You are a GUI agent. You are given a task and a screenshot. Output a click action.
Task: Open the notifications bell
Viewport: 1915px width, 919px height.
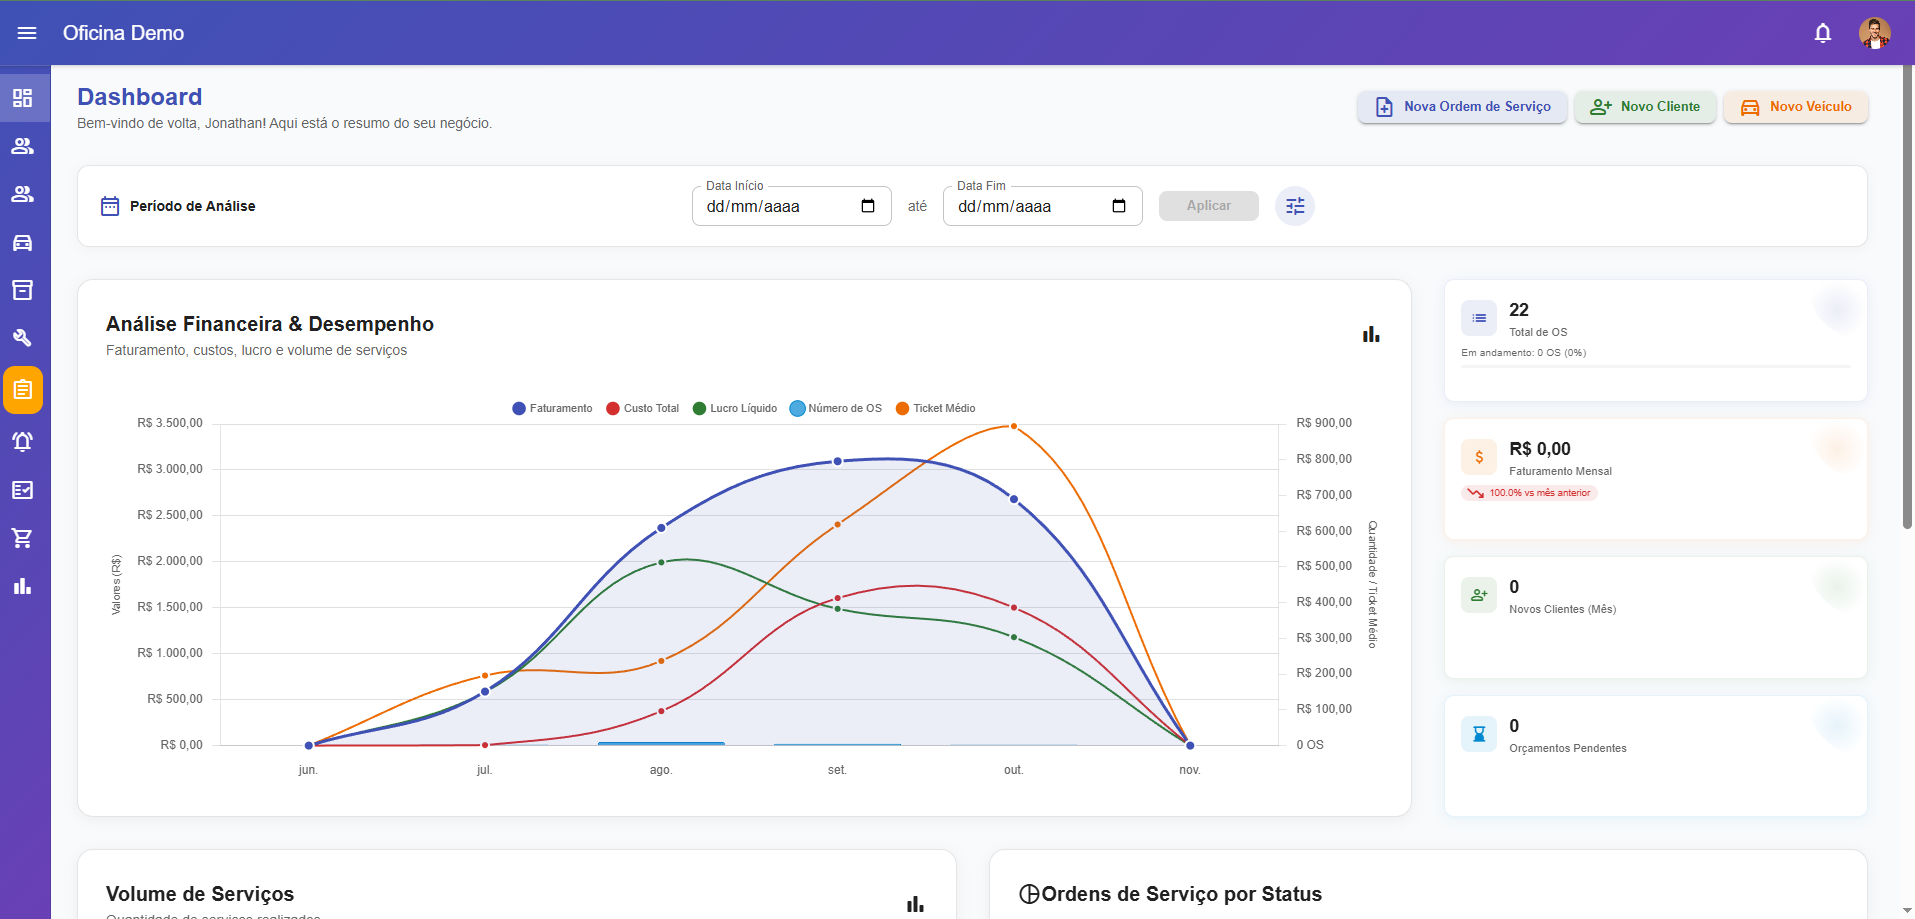(1822, 33)
